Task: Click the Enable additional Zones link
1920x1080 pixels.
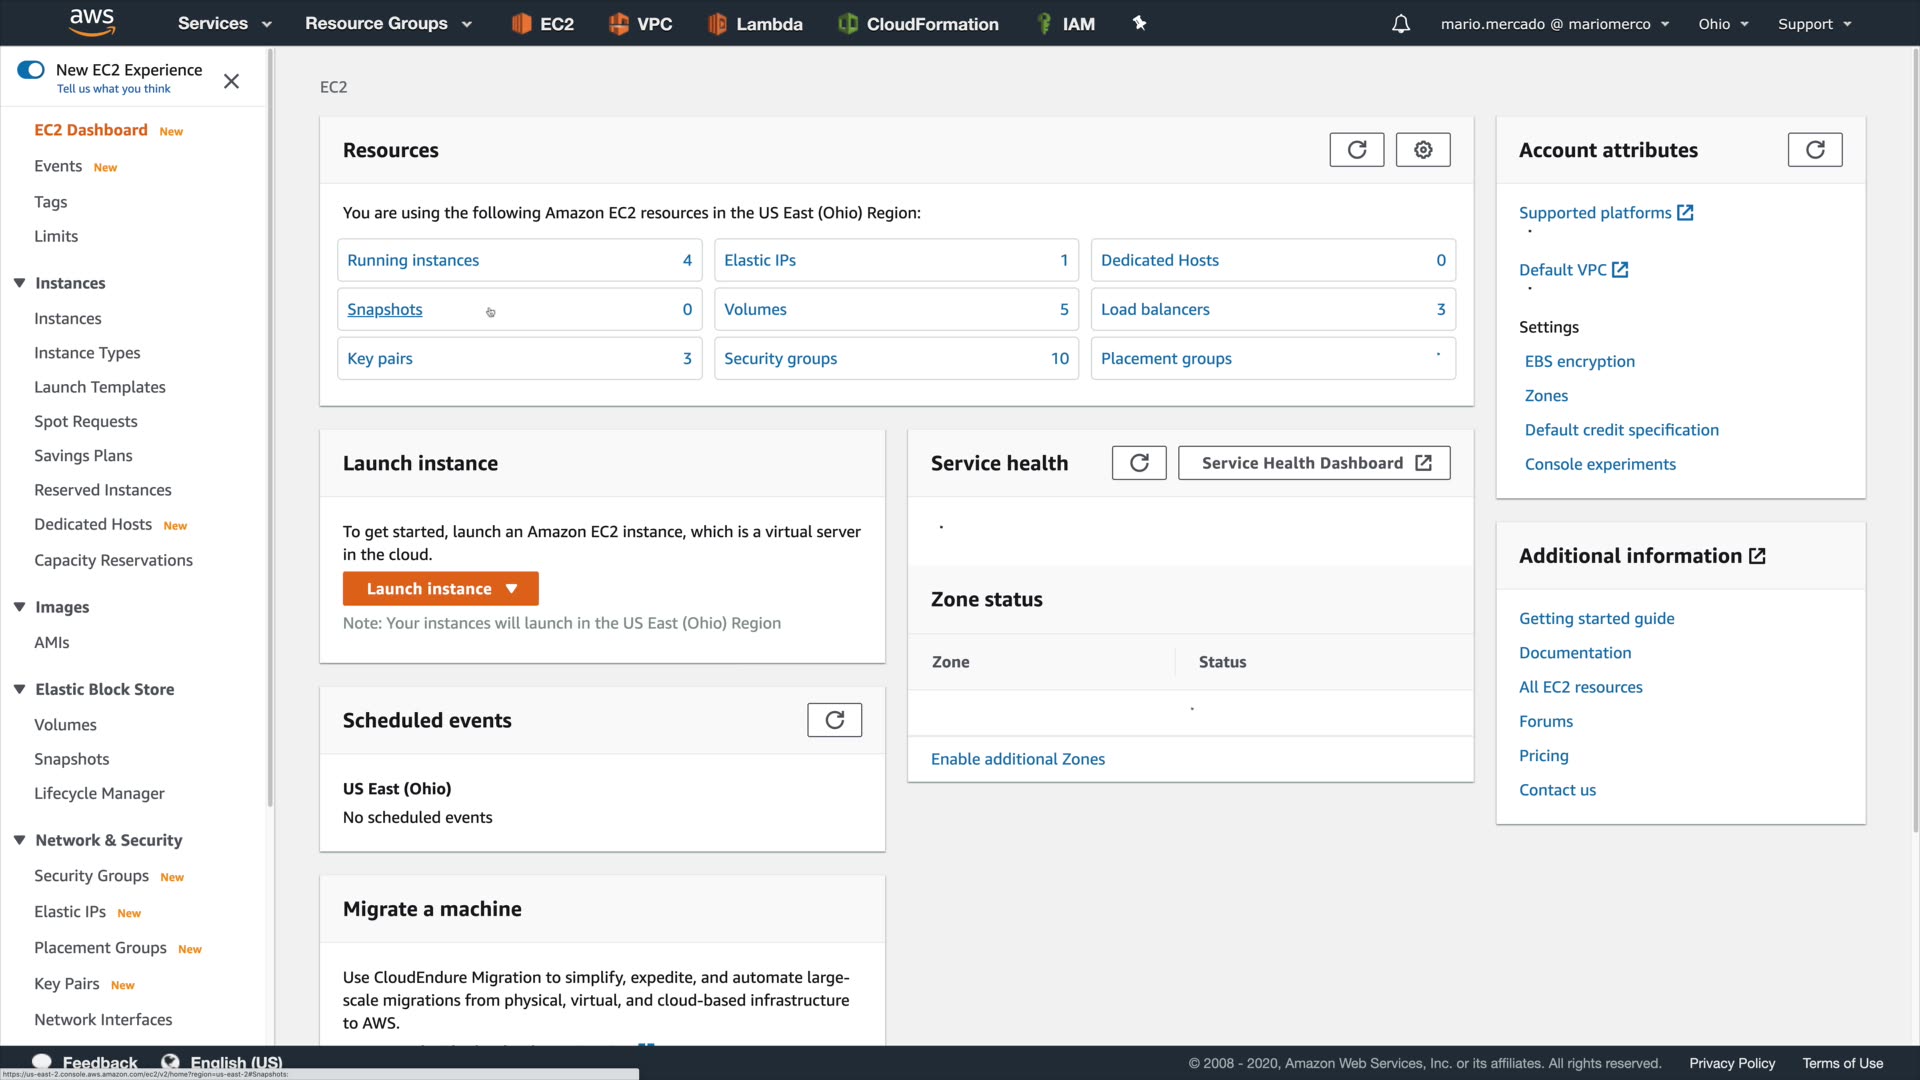Action: point(1017,759)
